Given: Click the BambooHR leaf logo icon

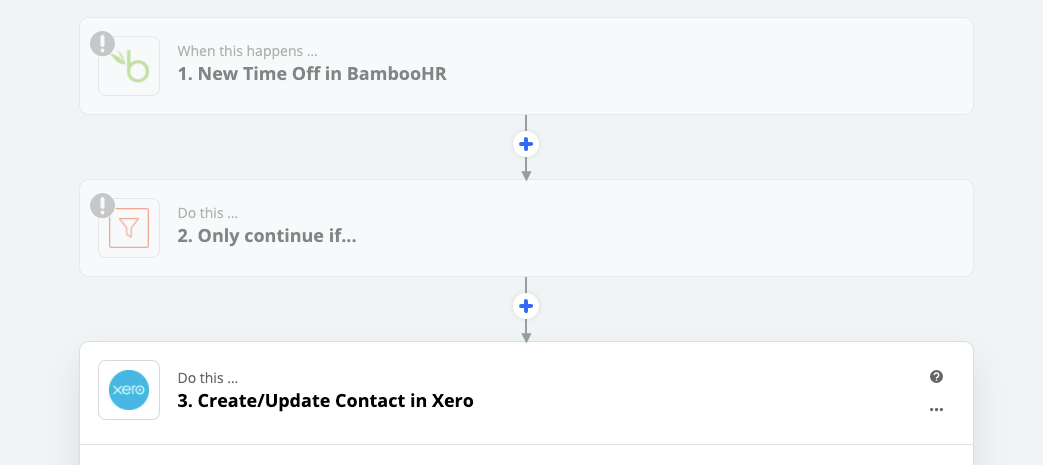Looking at the screenshot, I should point(129,66).
